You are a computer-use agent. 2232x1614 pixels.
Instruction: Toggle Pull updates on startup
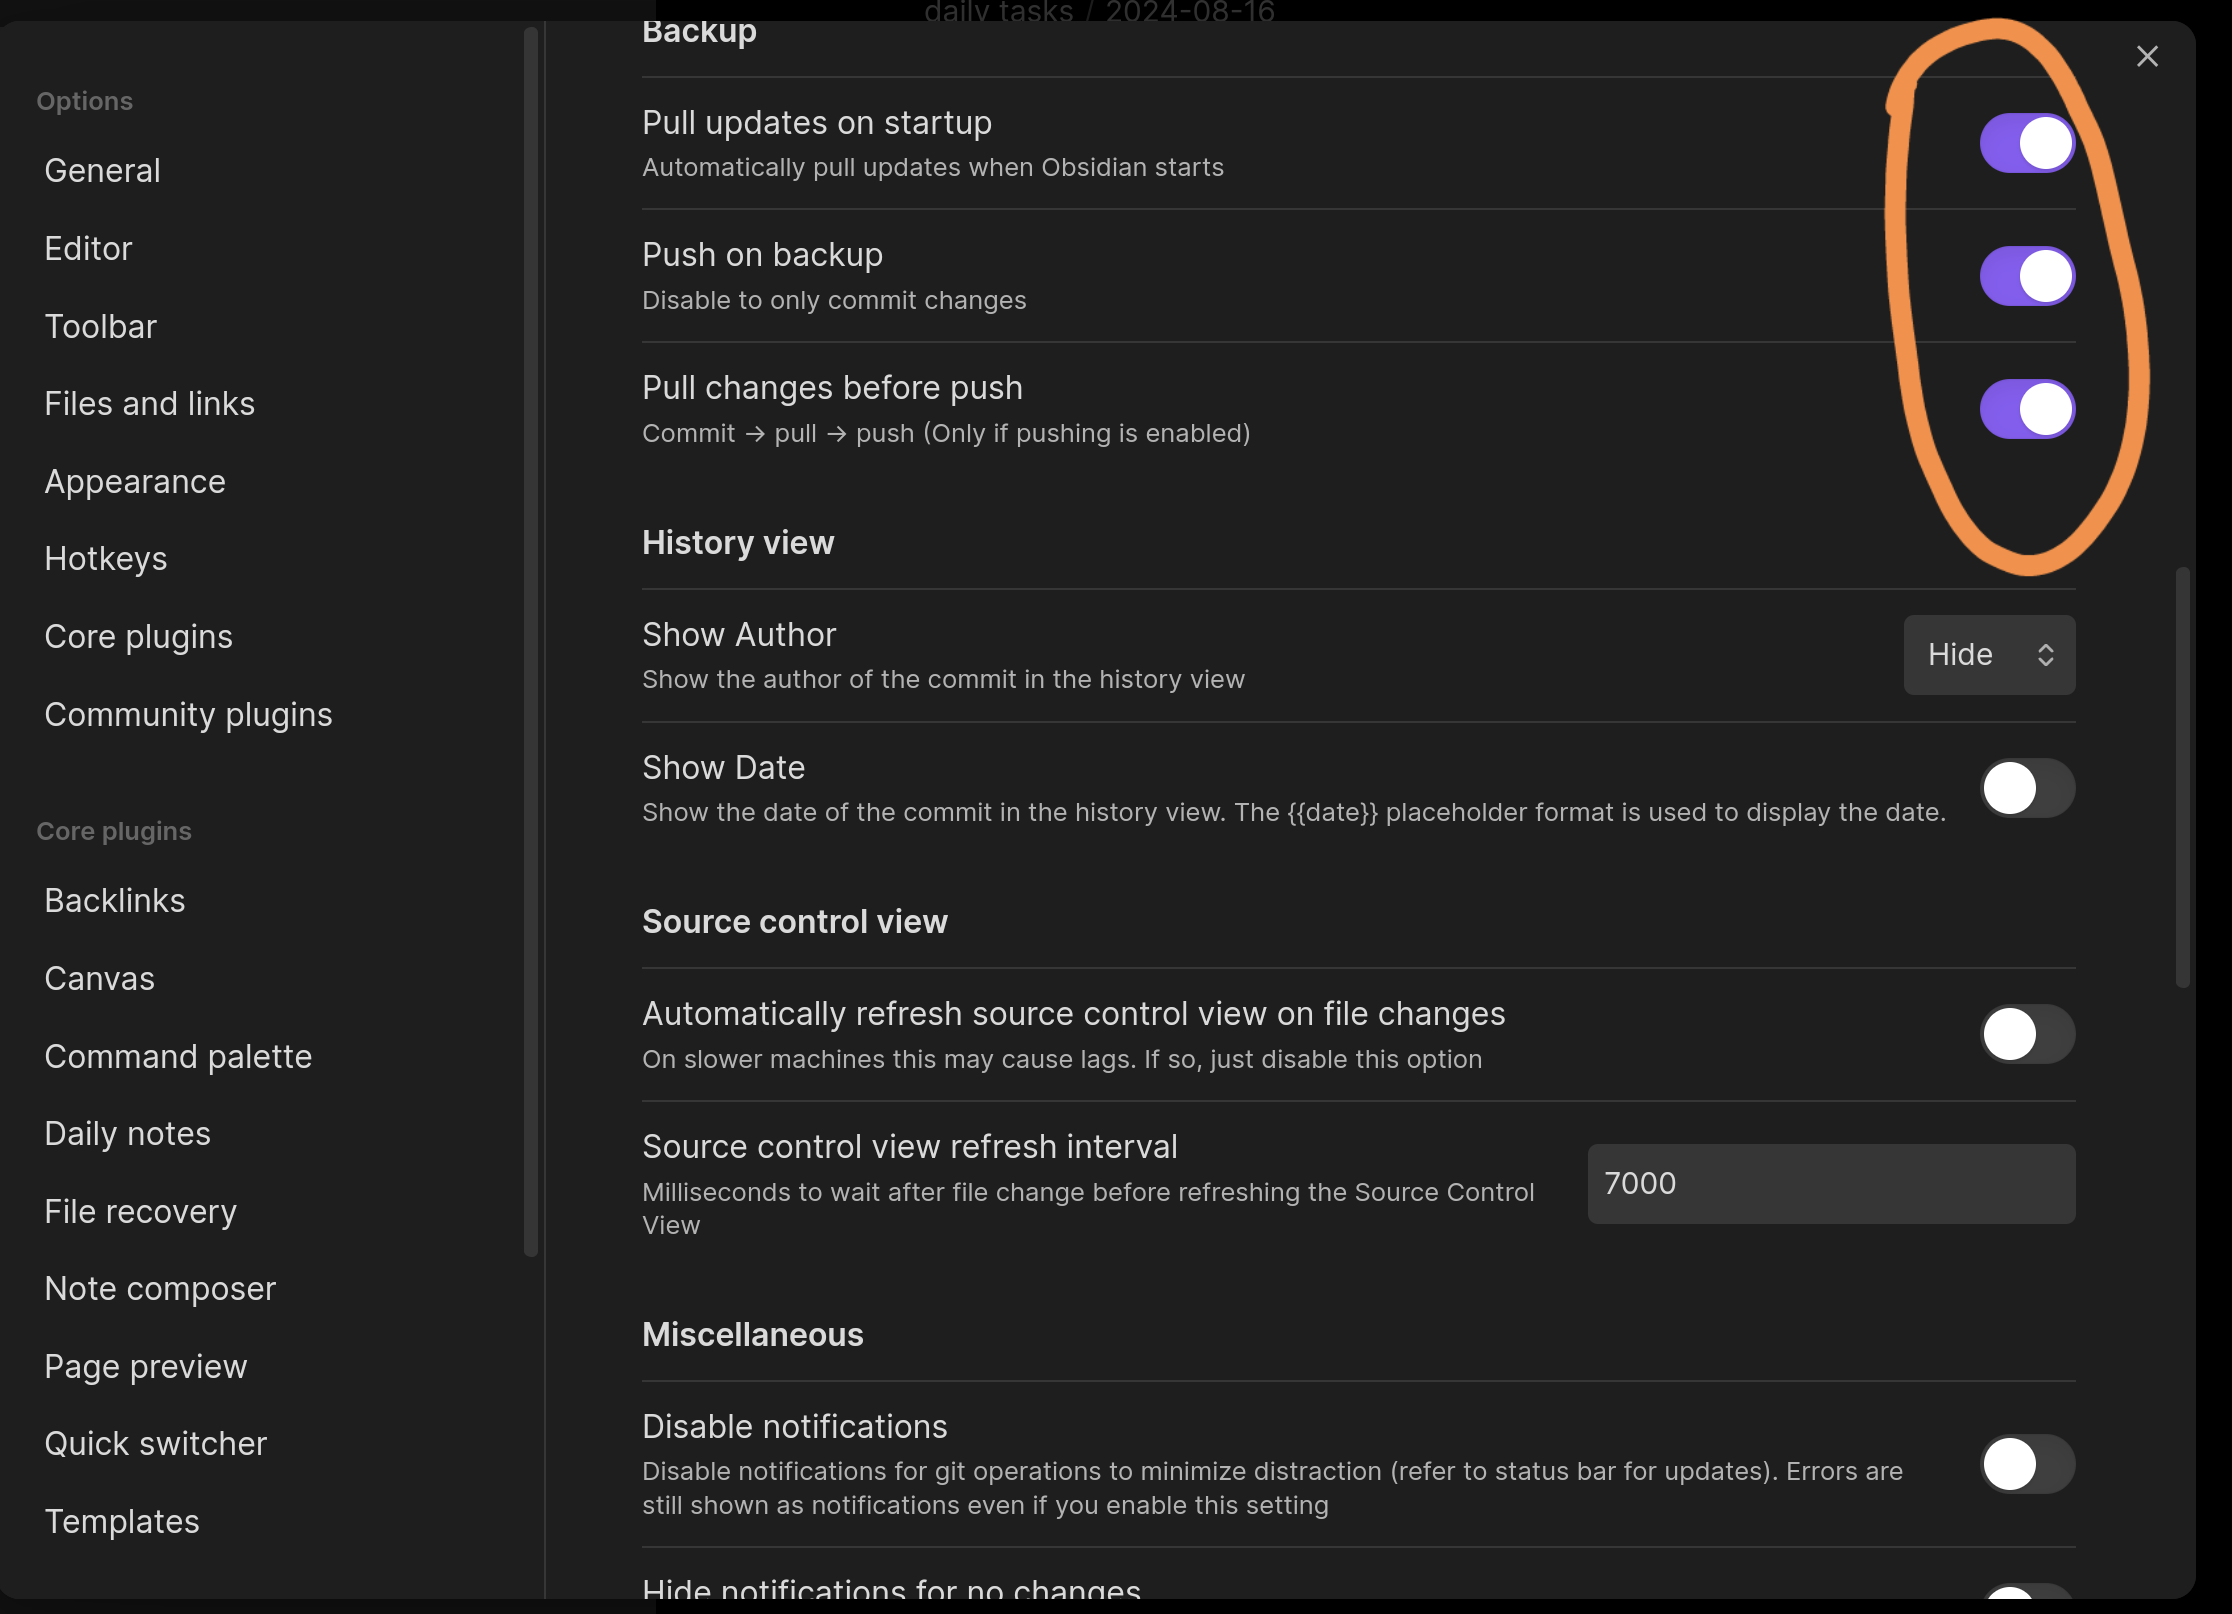coord(2026,143)
